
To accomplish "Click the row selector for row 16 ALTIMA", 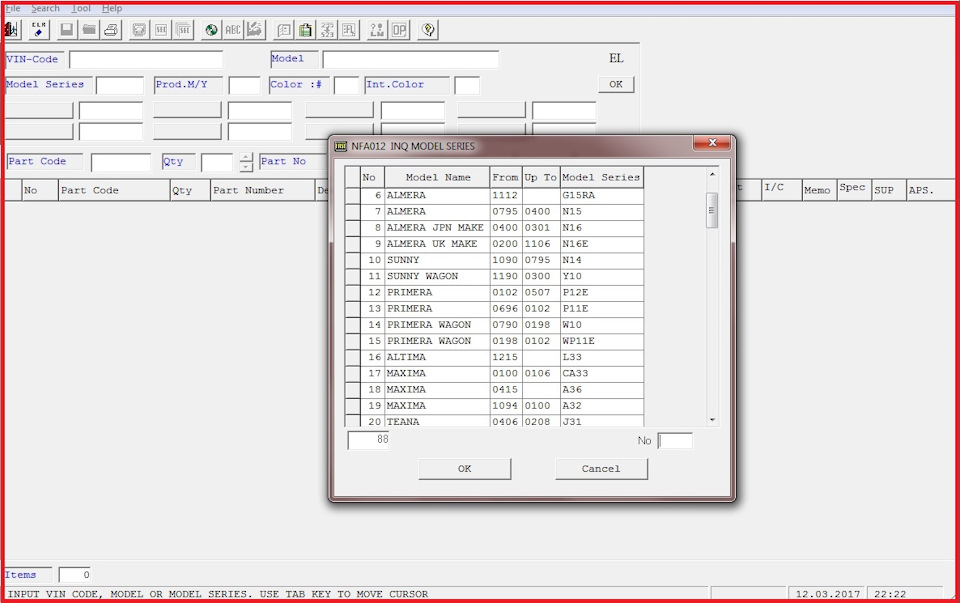I will 353,358.
